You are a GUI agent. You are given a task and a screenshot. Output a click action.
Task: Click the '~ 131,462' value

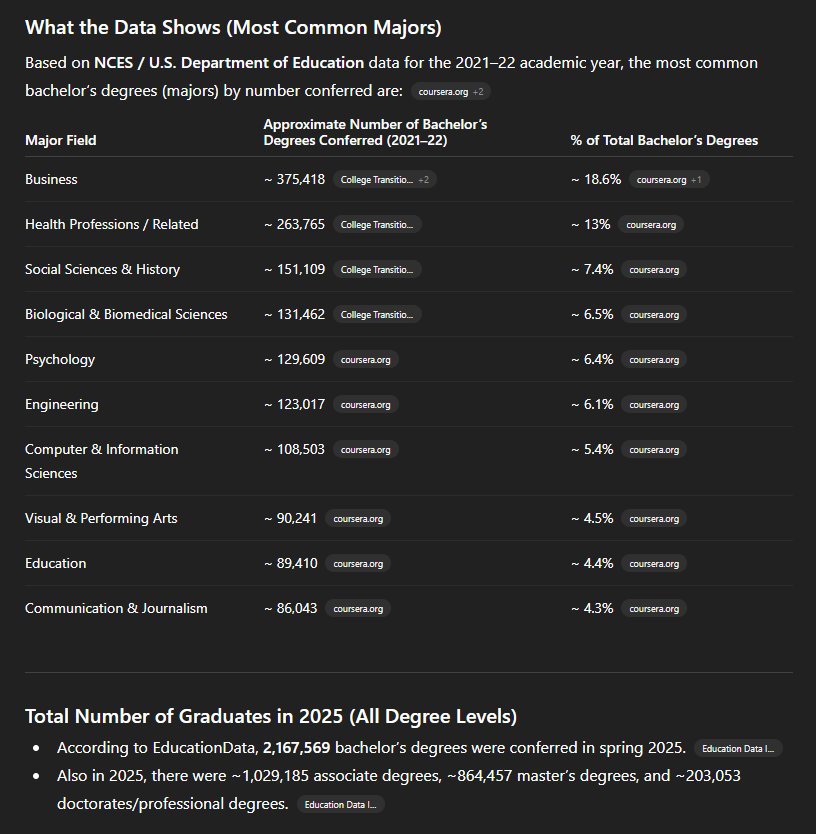294,314
